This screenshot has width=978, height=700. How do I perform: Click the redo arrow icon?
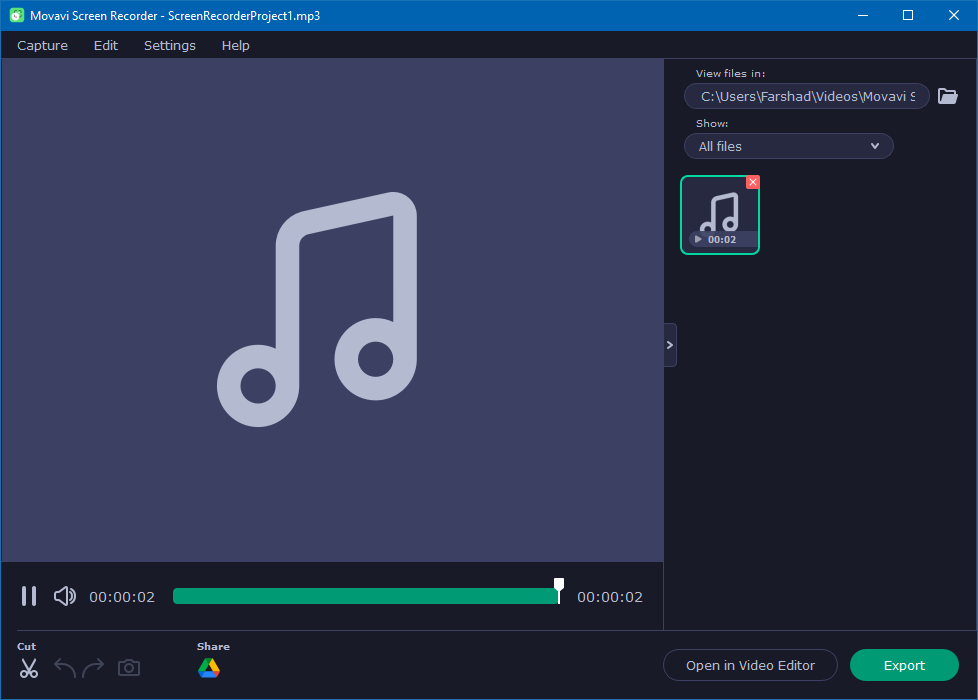tap(93, 668)
